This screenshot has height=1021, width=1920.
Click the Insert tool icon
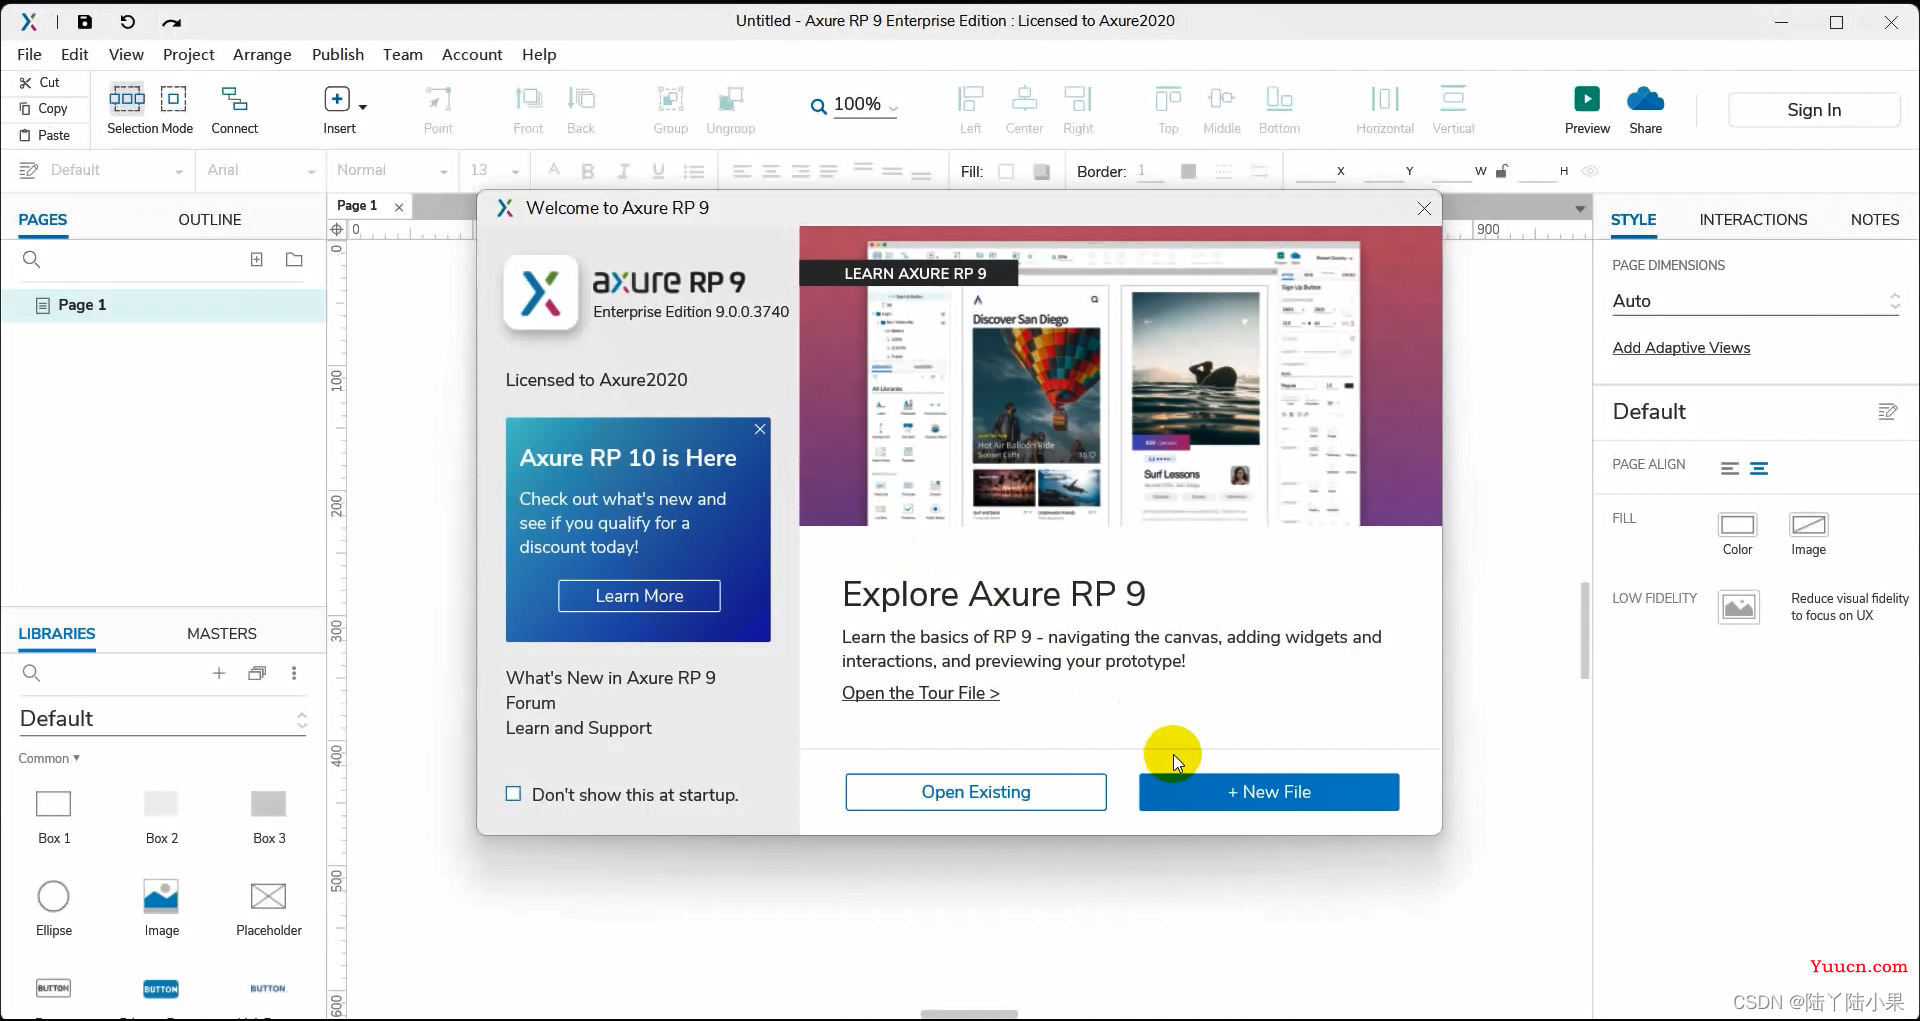(x=337, y=98)
